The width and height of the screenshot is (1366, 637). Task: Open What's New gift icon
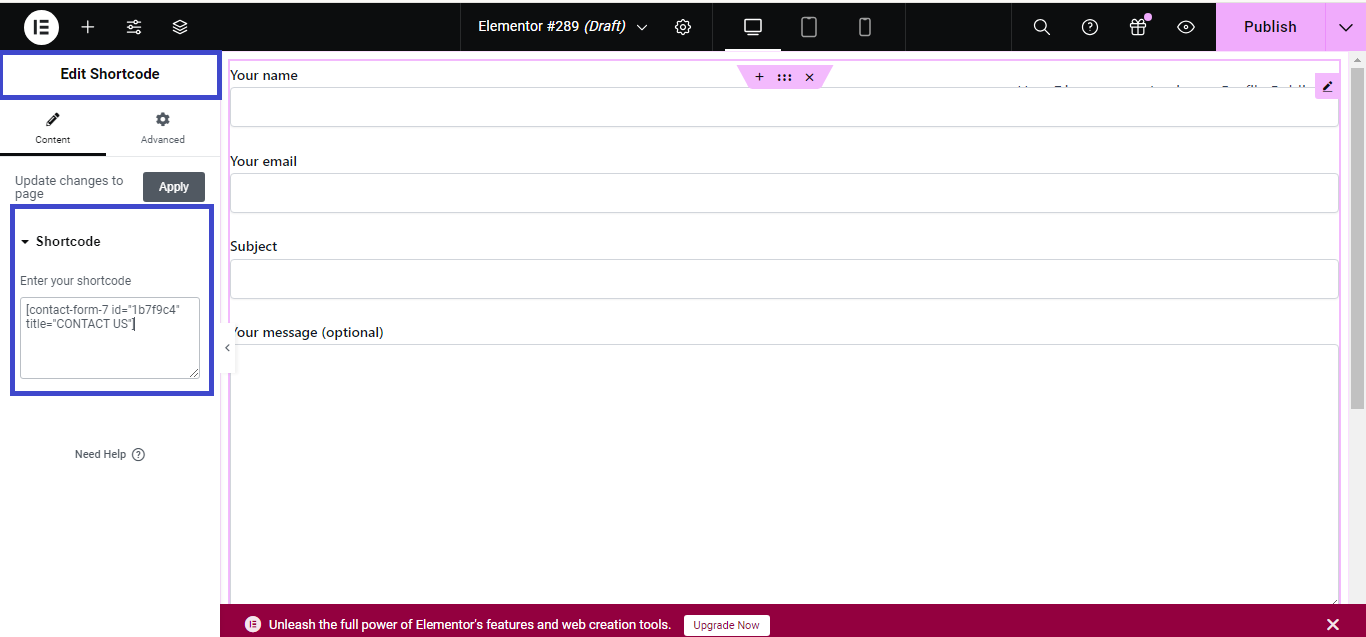(1138, 27)
